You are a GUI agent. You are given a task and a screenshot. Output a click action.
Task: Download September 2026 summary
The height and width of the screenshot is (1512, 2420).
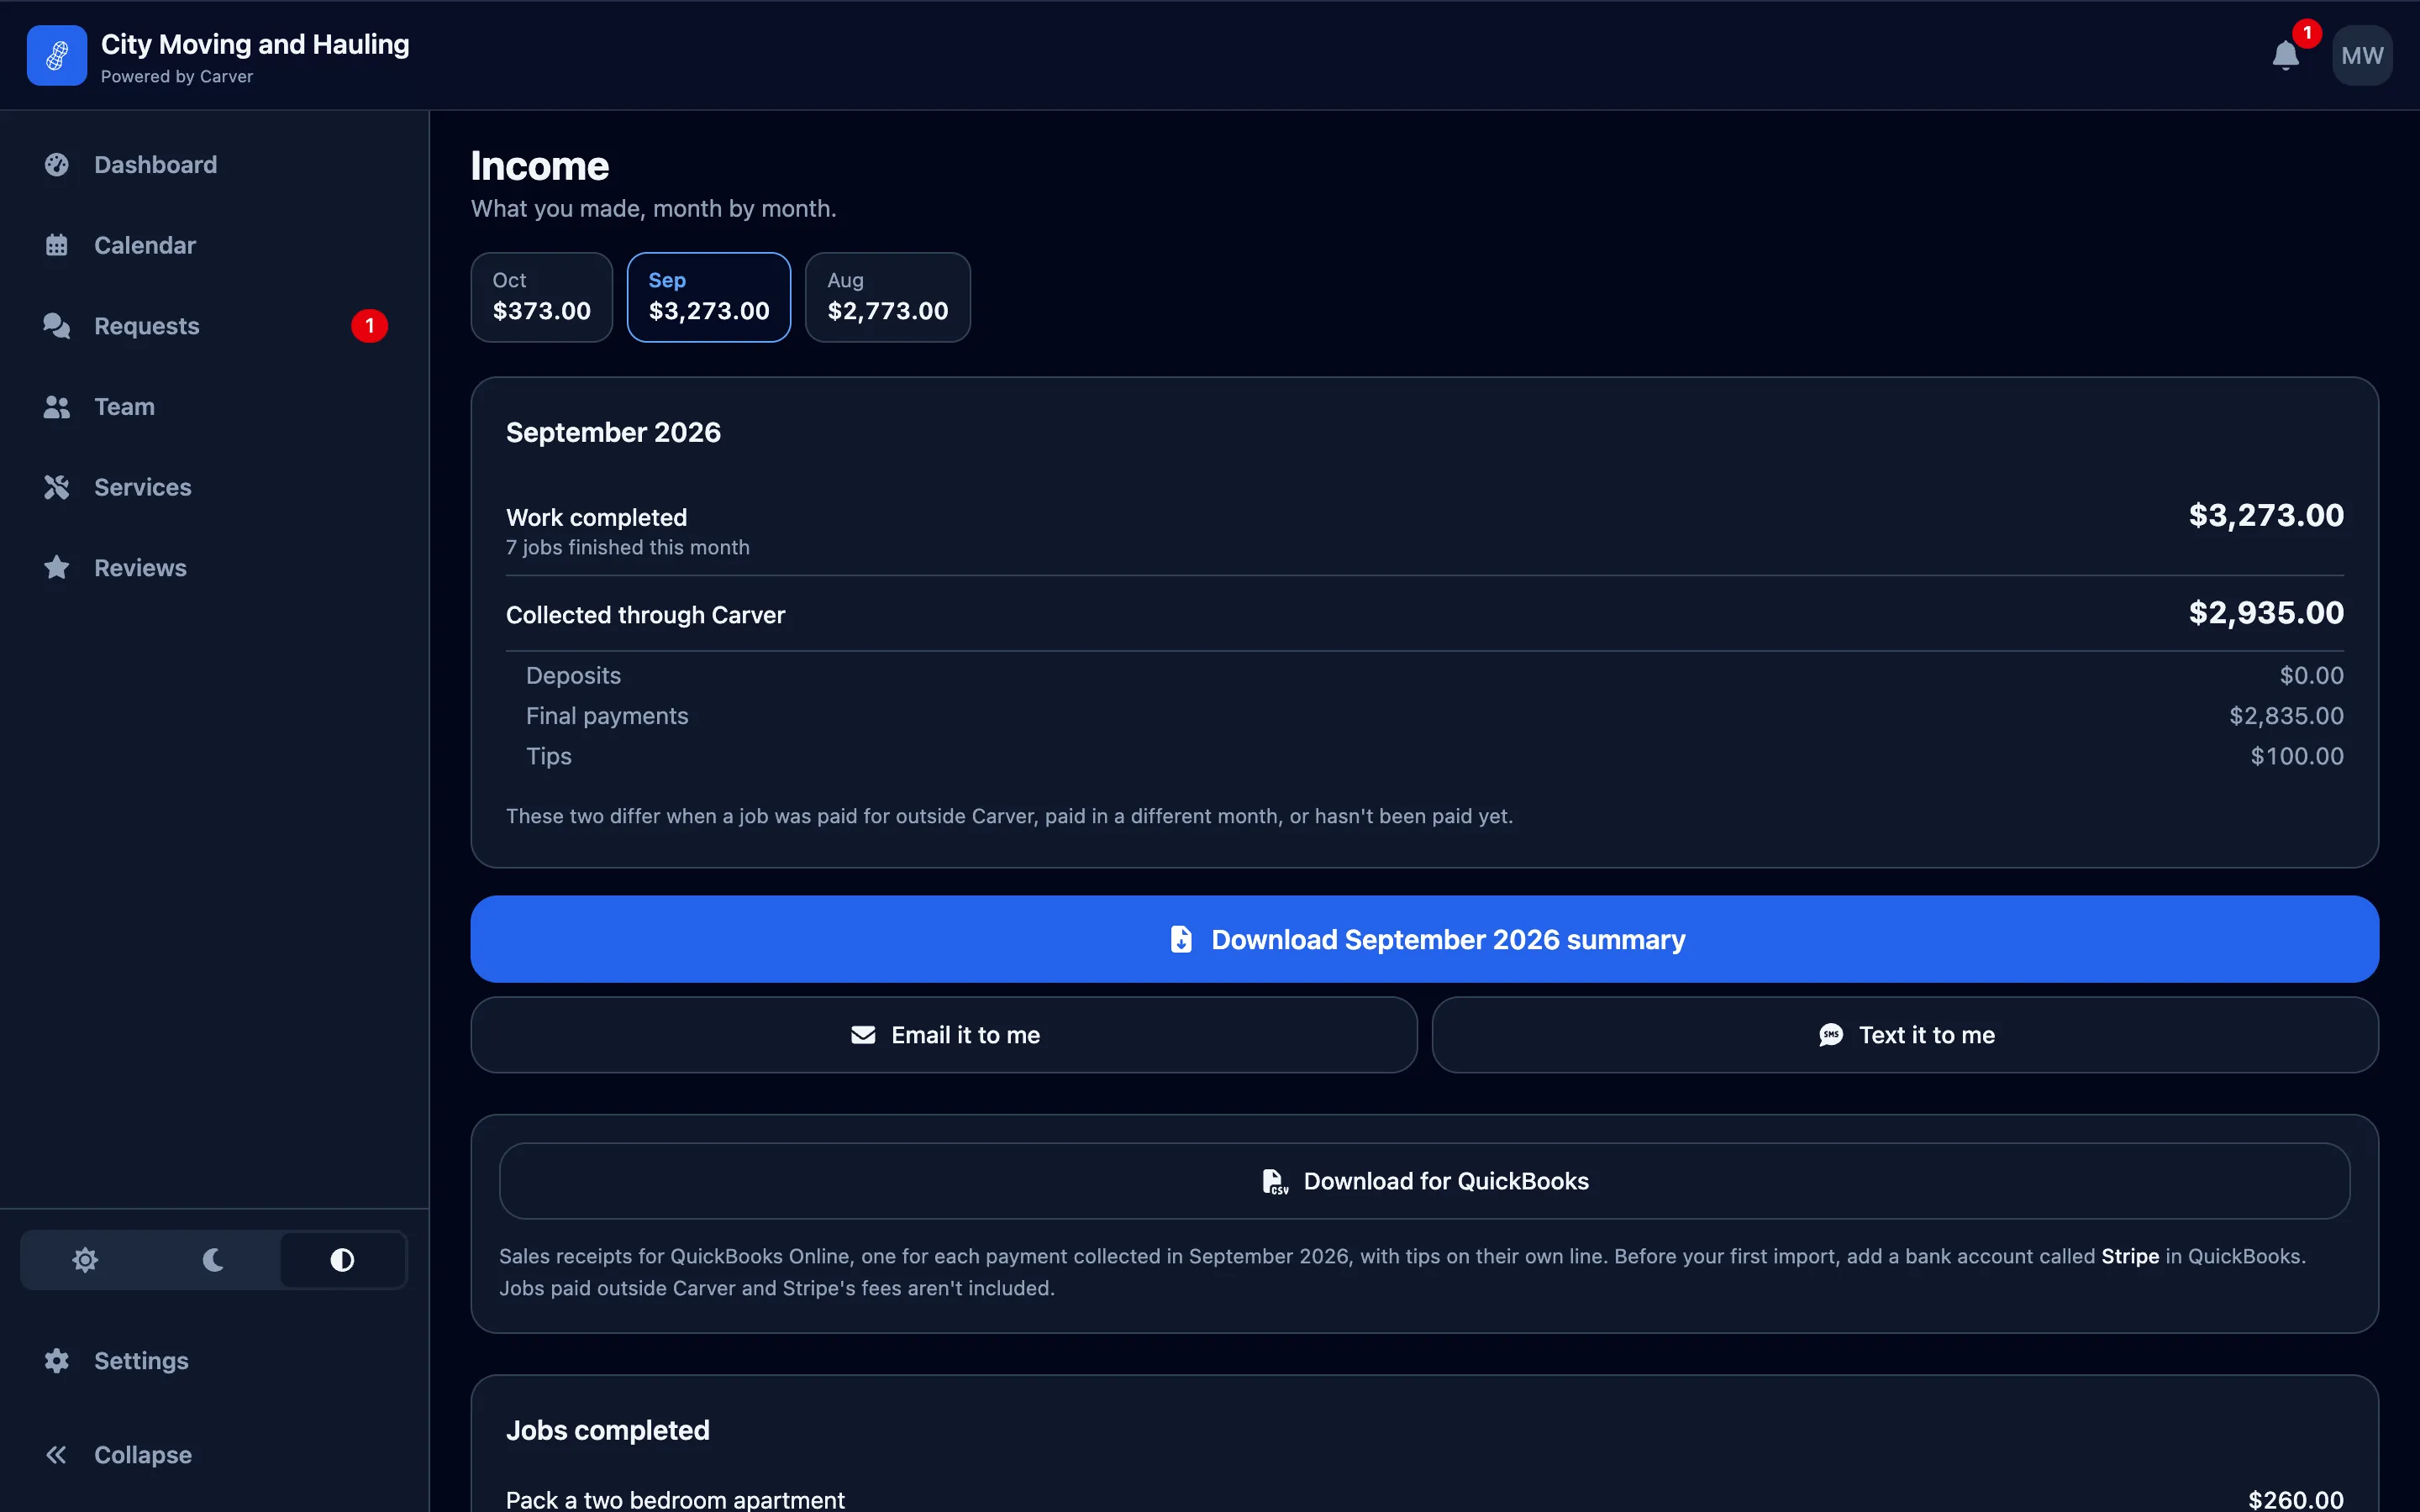[1425, 939]
